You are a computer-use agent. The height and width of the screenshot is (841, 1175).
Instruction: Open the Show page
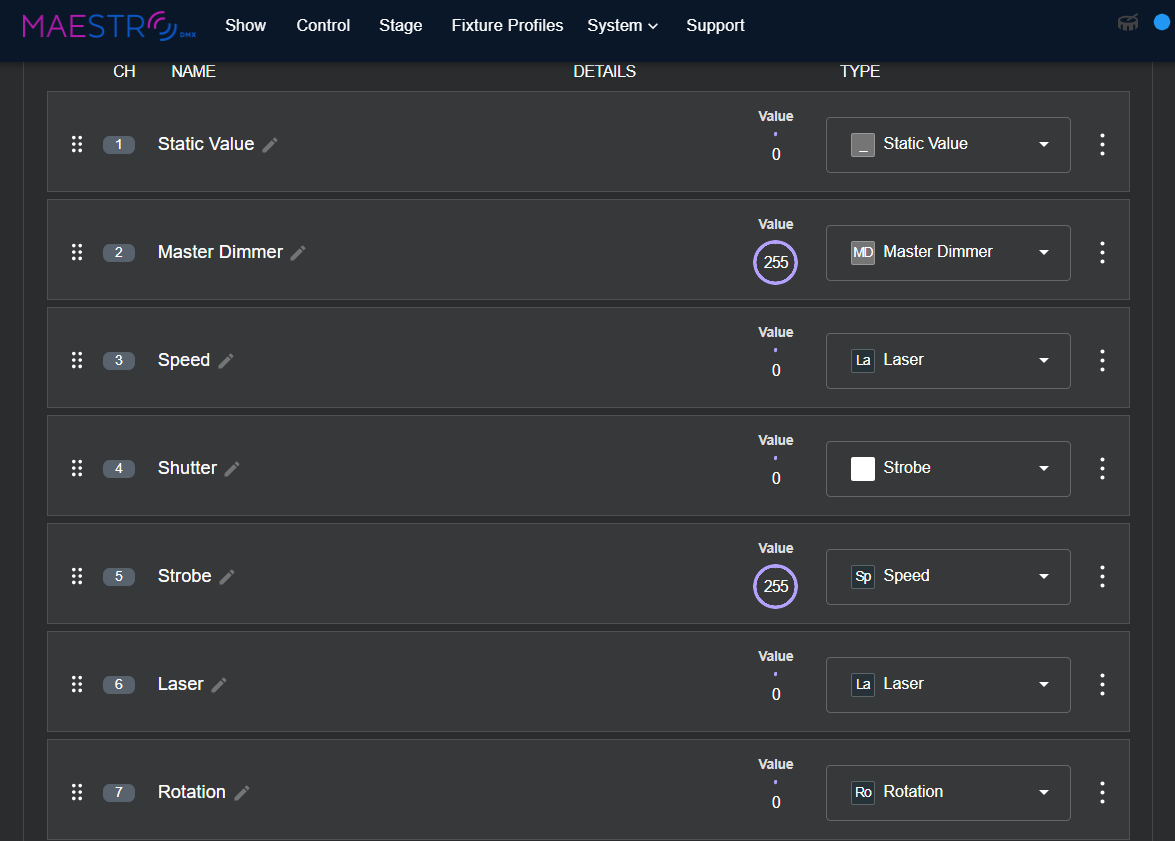point(245,25)
